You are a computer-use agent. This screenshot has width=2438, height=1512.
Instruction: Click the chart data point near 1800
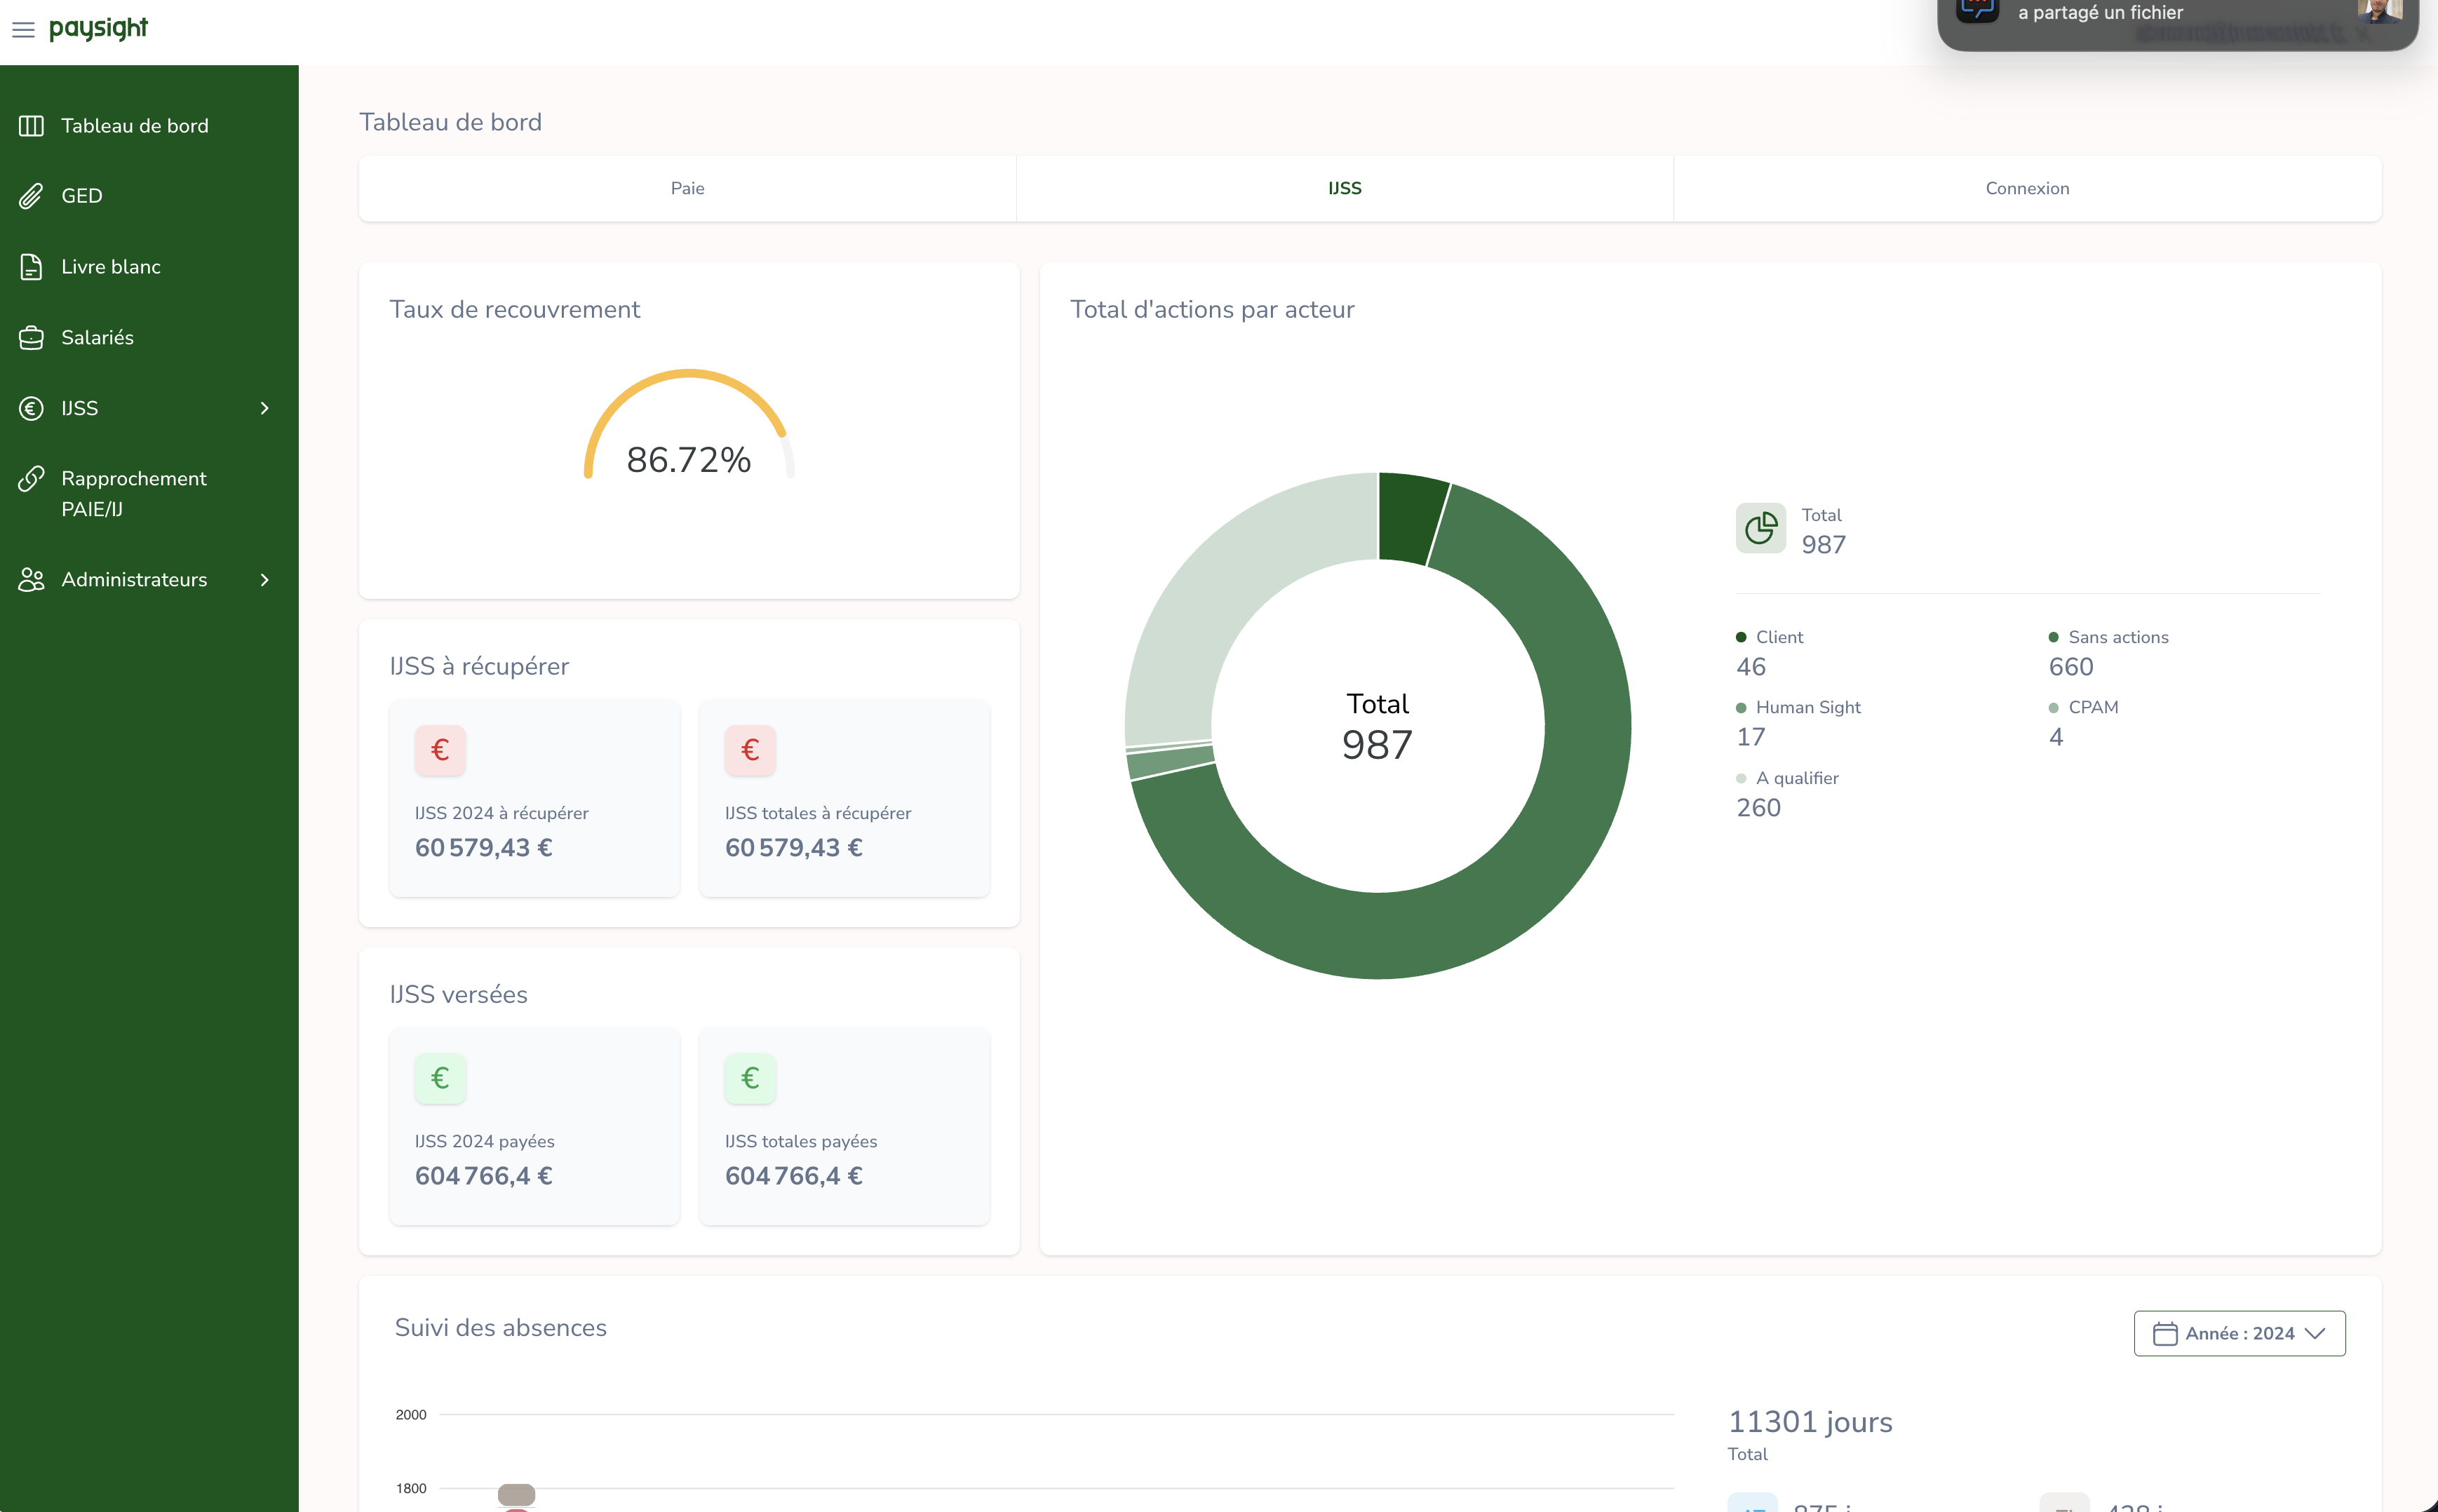(x=516, y=1494)
